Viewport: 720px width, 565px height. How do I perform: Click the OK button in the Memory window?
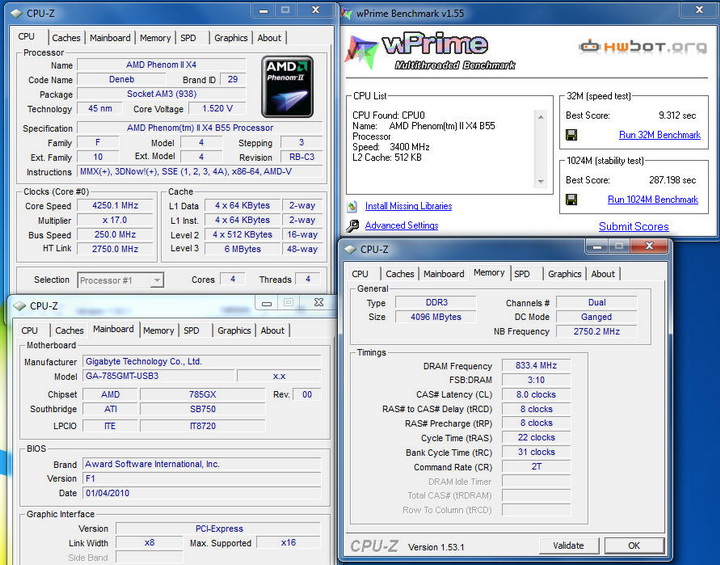click(x=634, y=546)
